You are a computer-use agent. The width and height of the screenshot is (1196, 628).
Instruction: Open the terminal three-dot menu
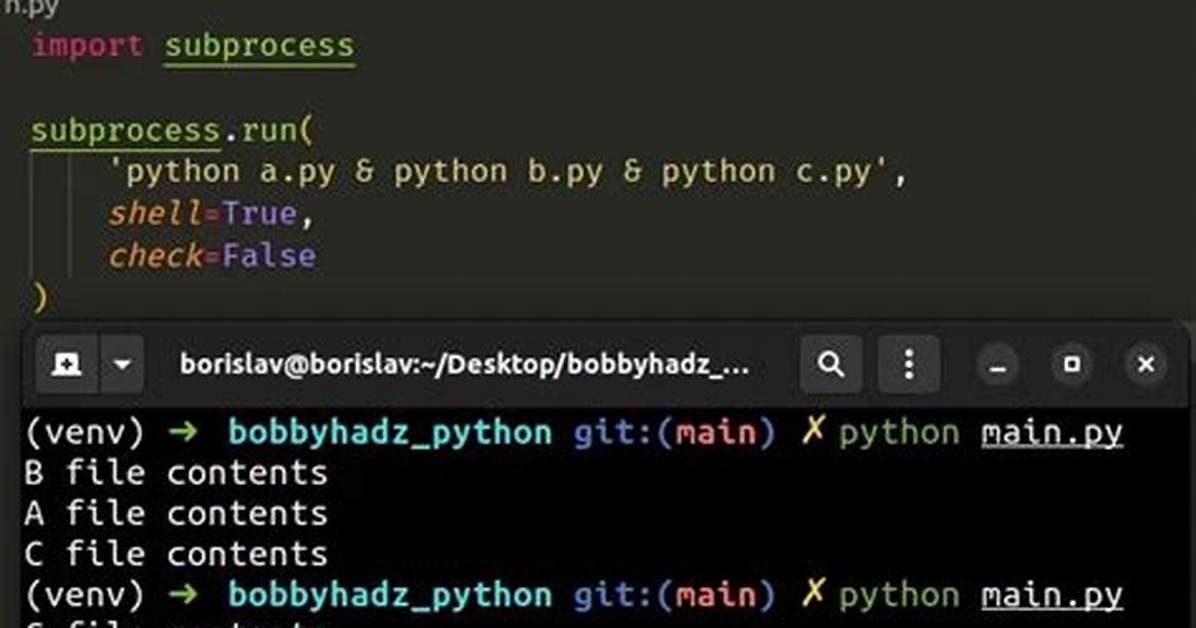(x=908, y=365)
